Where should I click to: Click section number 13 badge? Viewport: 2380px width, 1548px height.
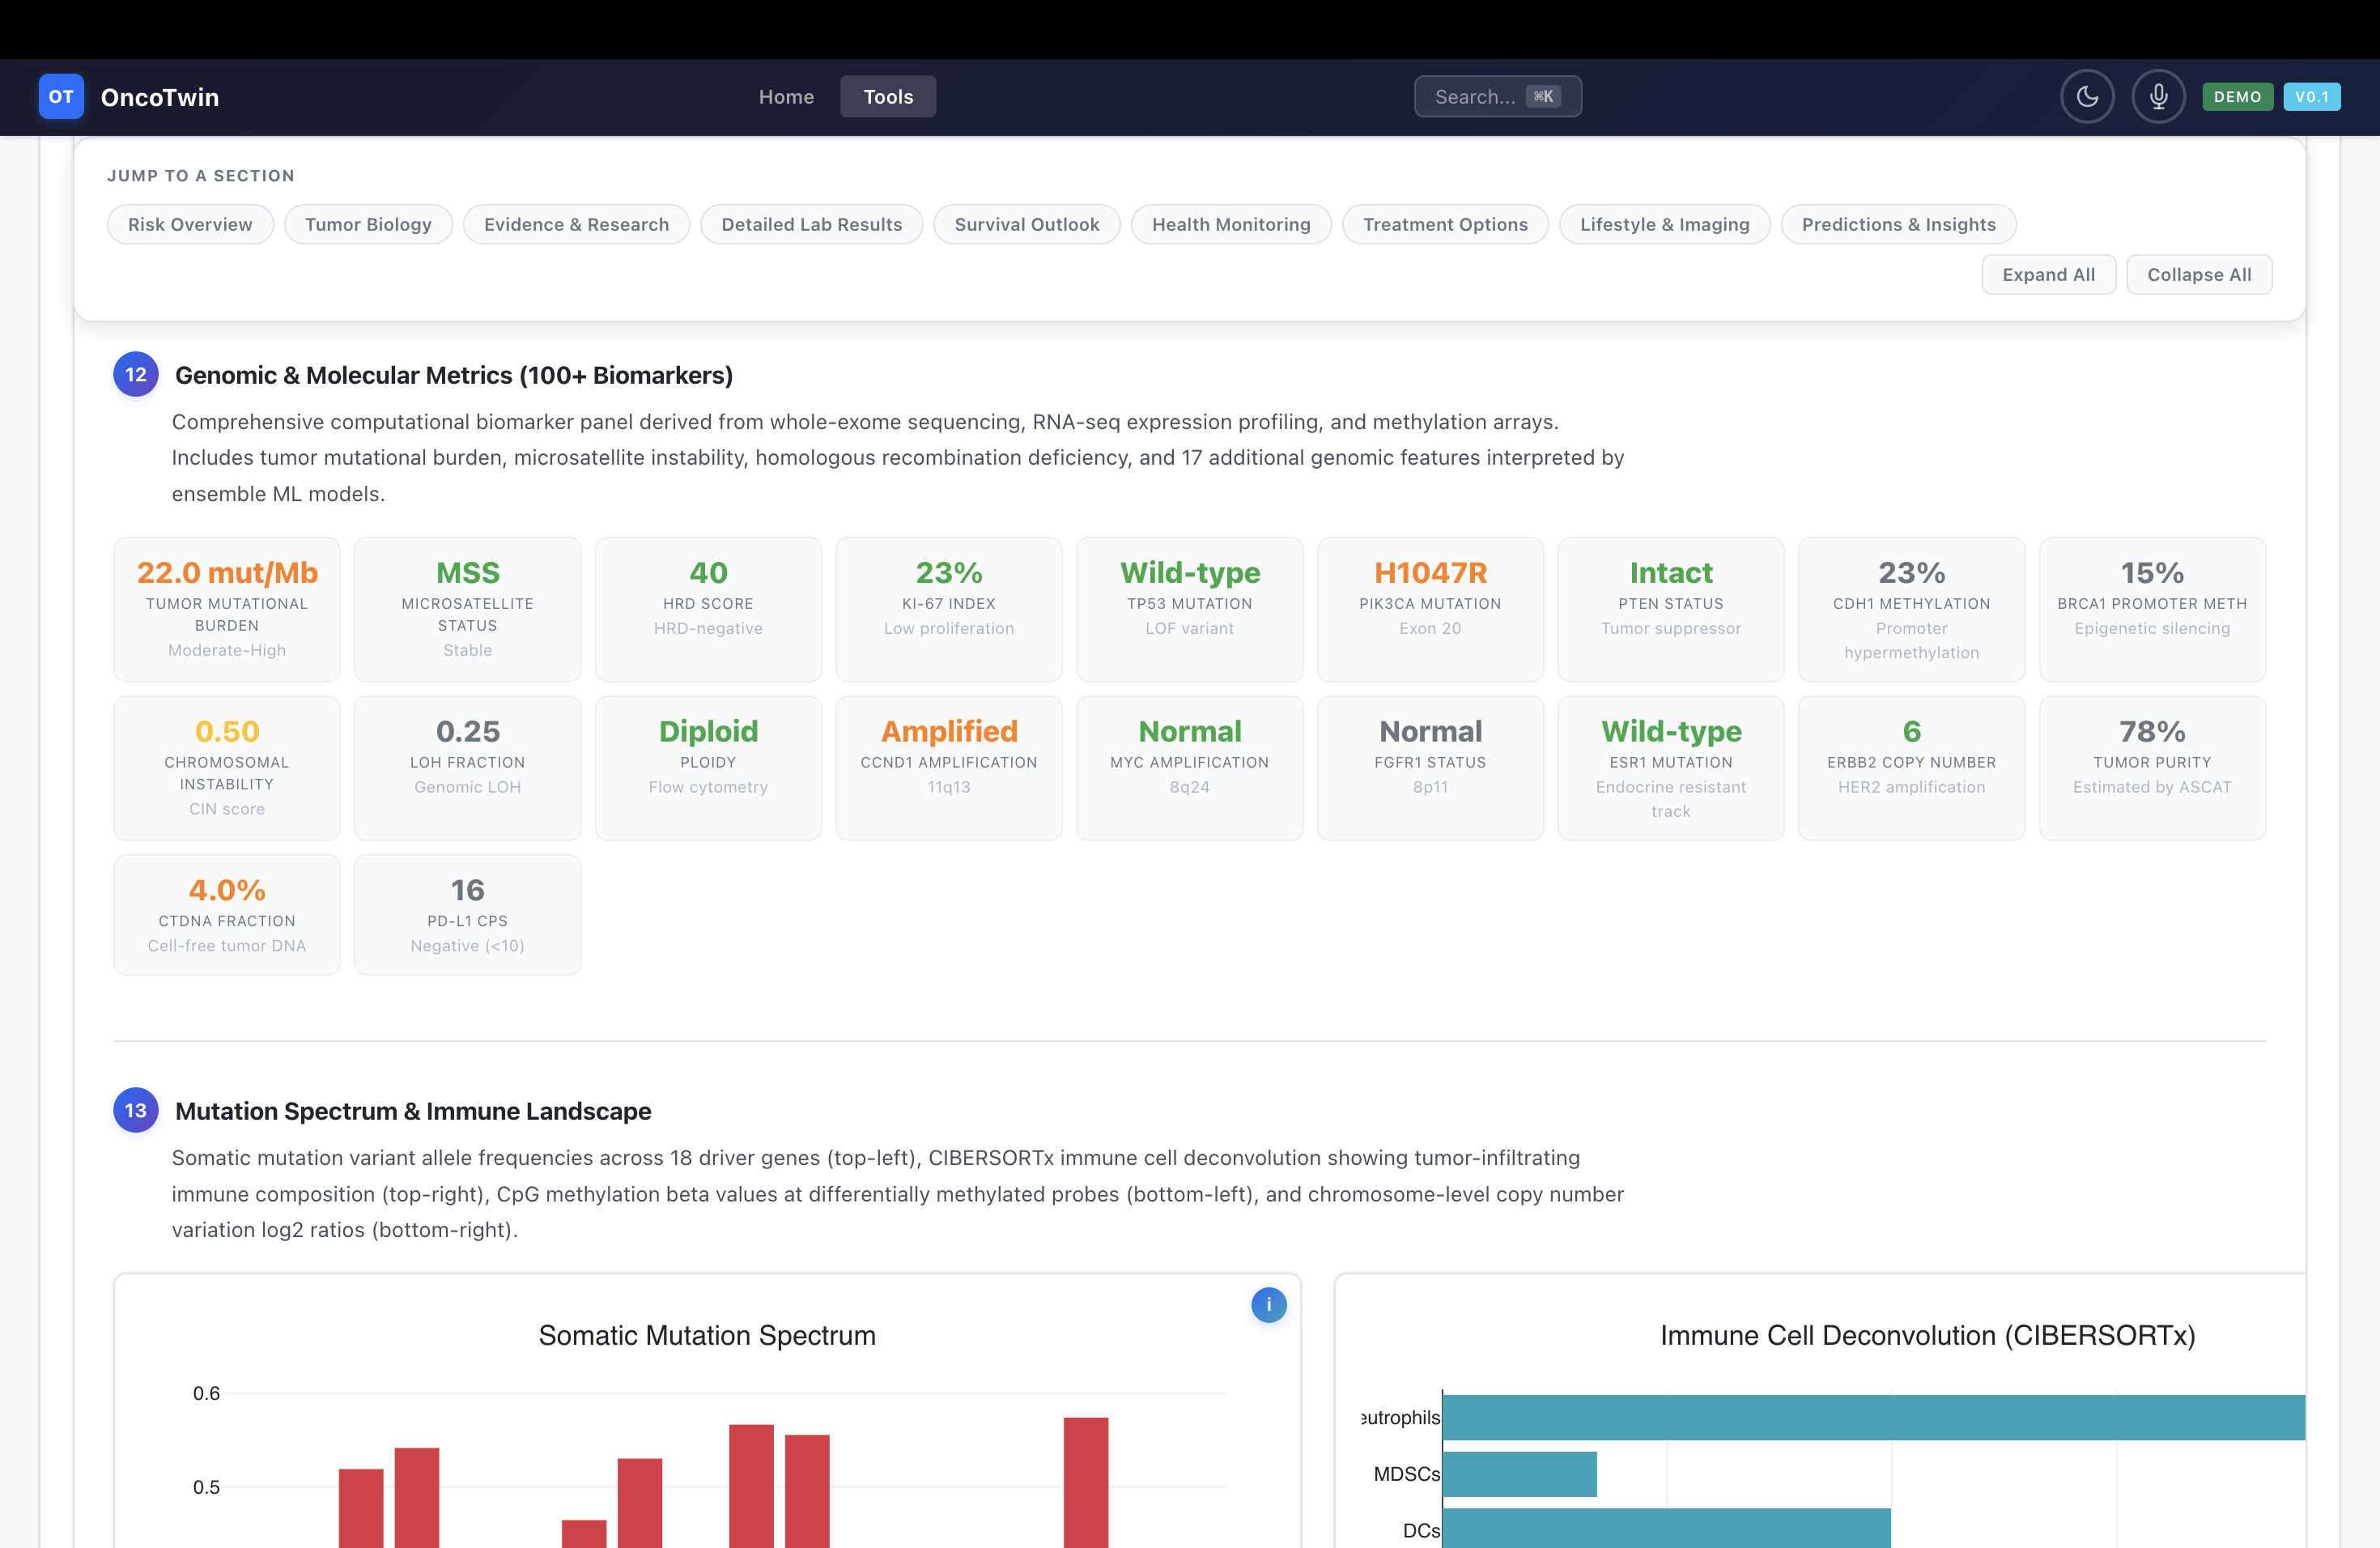point(135,1110)
